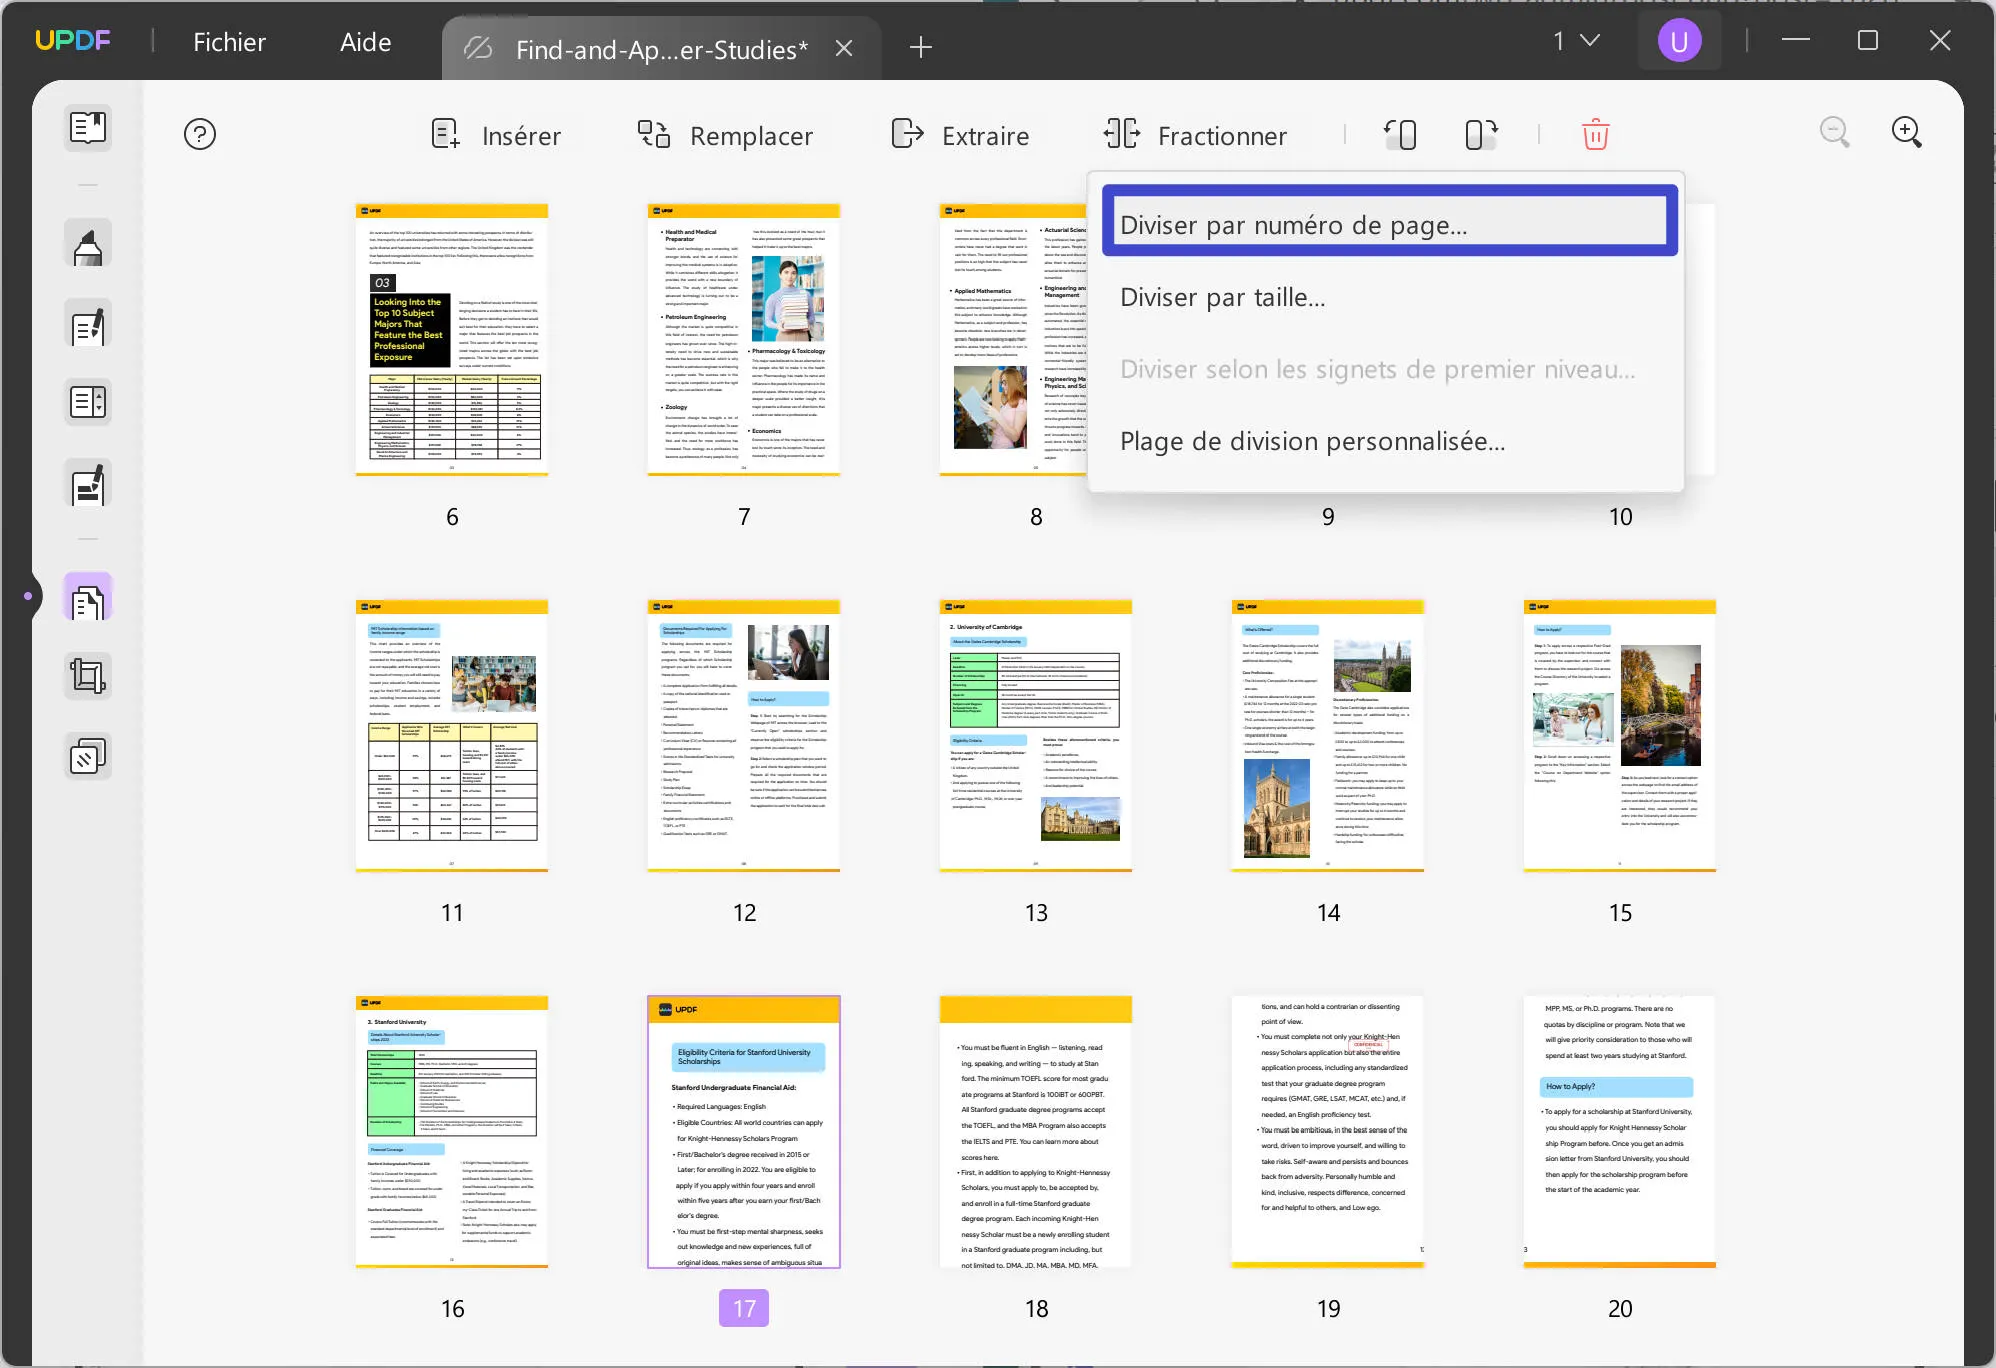Open the OCR tool at sidebar bottom

click(87, 756)
